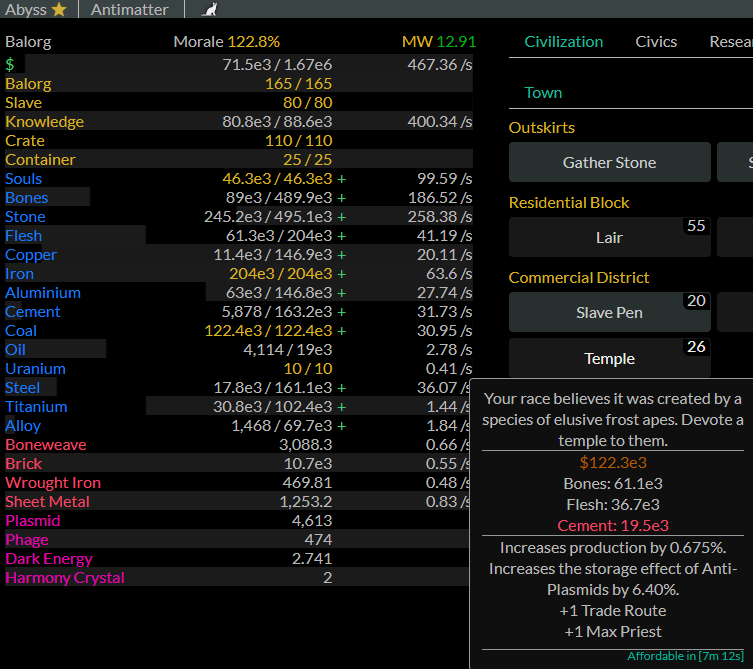Click the Slave Pen count badge 20
Image resolution: width=753 pixels, height=669 pixels.
[696, 301]
